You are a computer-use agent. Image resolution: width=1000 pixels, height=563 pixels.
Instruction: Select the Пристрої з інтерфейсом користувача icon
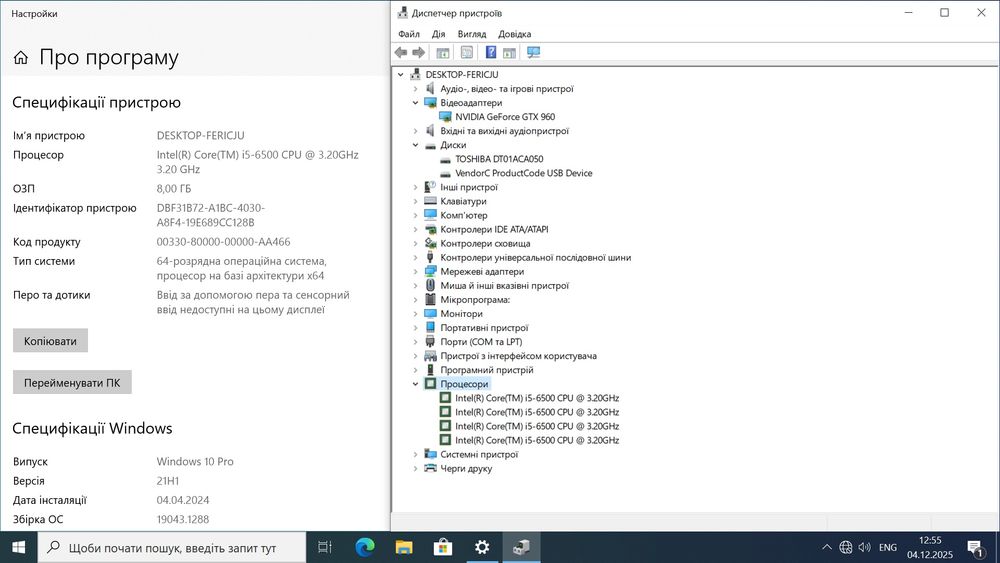[x=430, y=356]
